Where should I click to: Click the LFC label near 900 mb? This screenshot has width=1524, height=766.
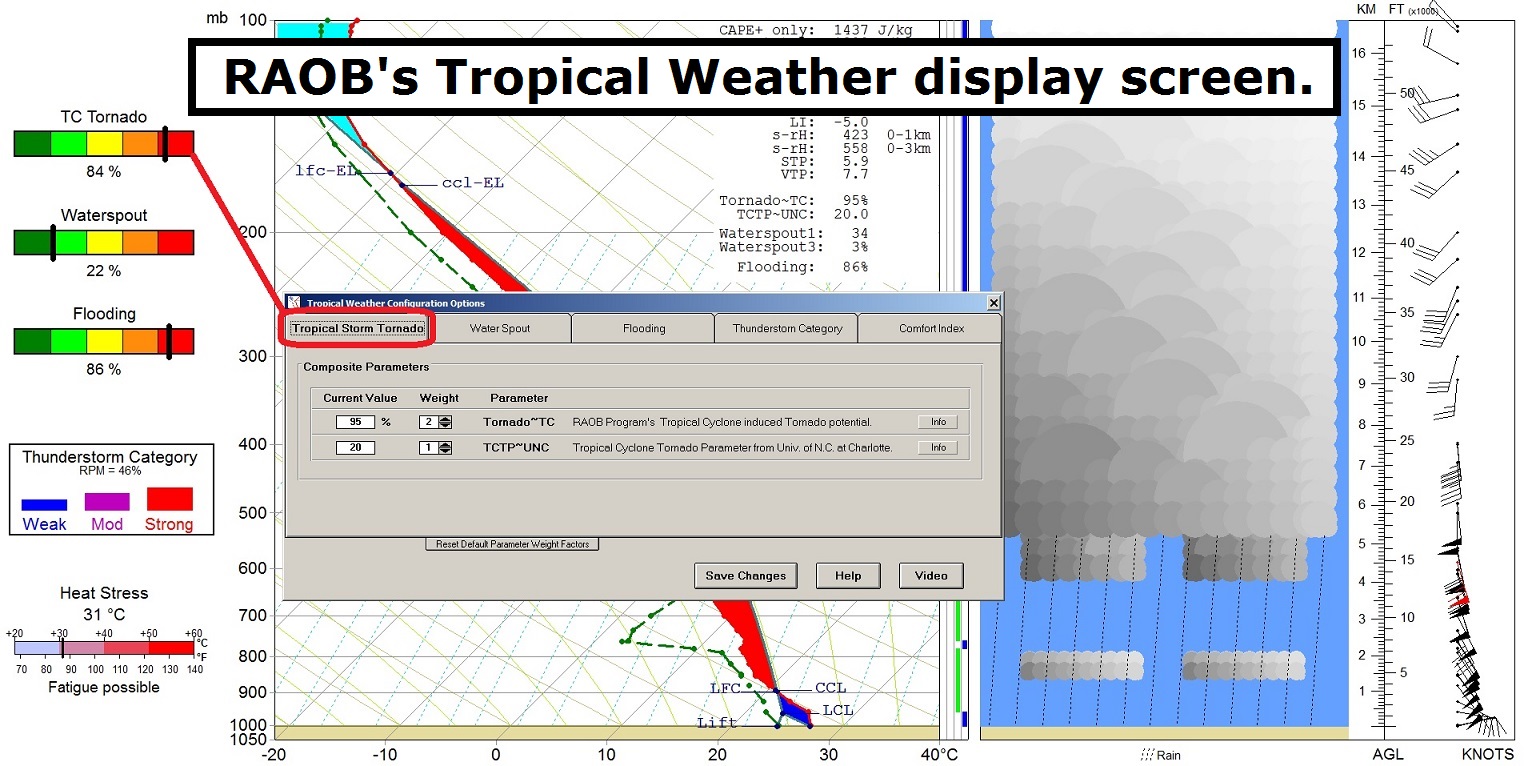(x=724, y=688)
